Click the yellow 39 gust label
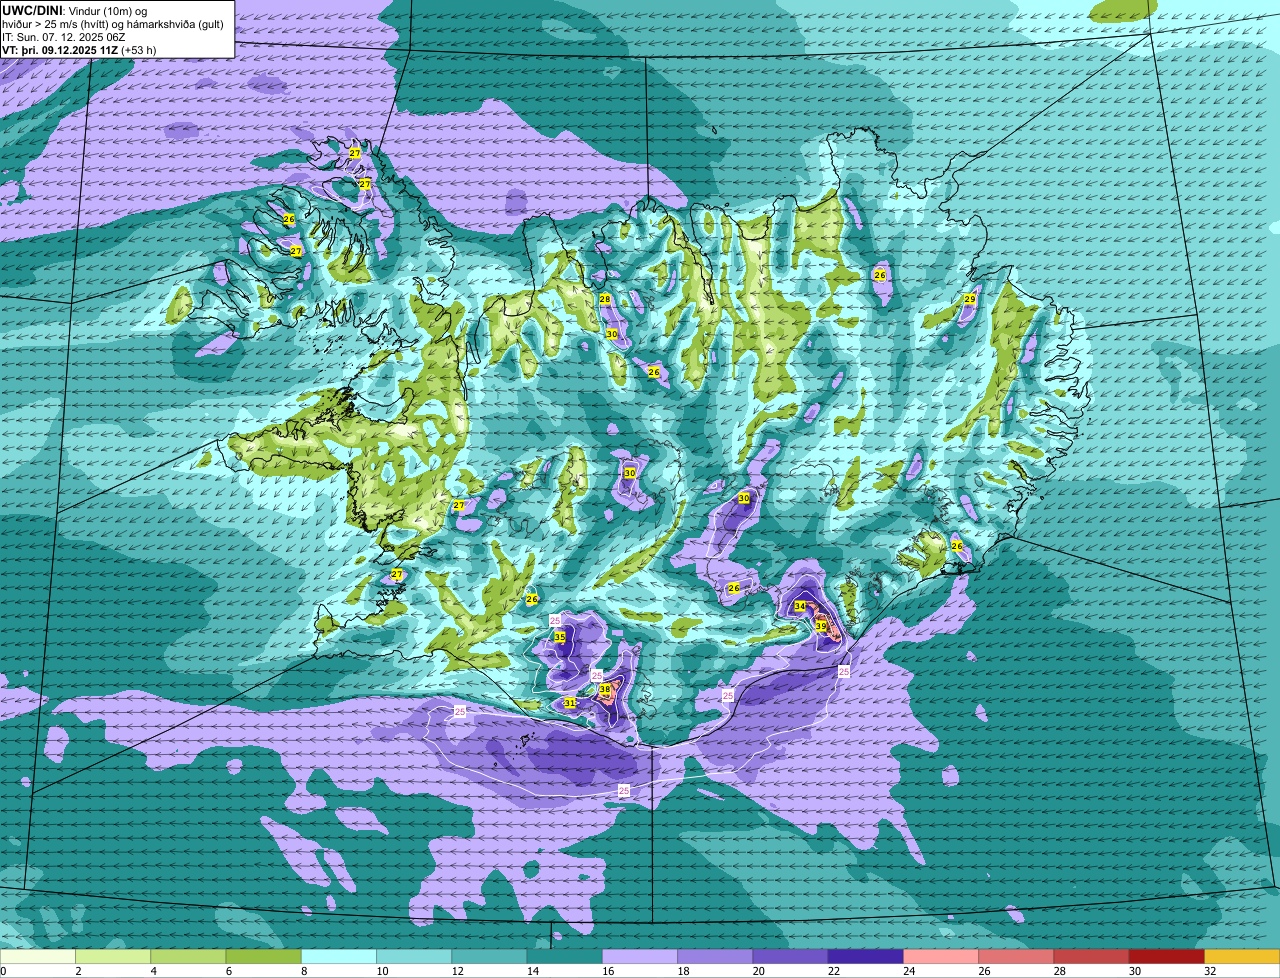The height and width of the screenshot is (978, 1280). (821, 627)
